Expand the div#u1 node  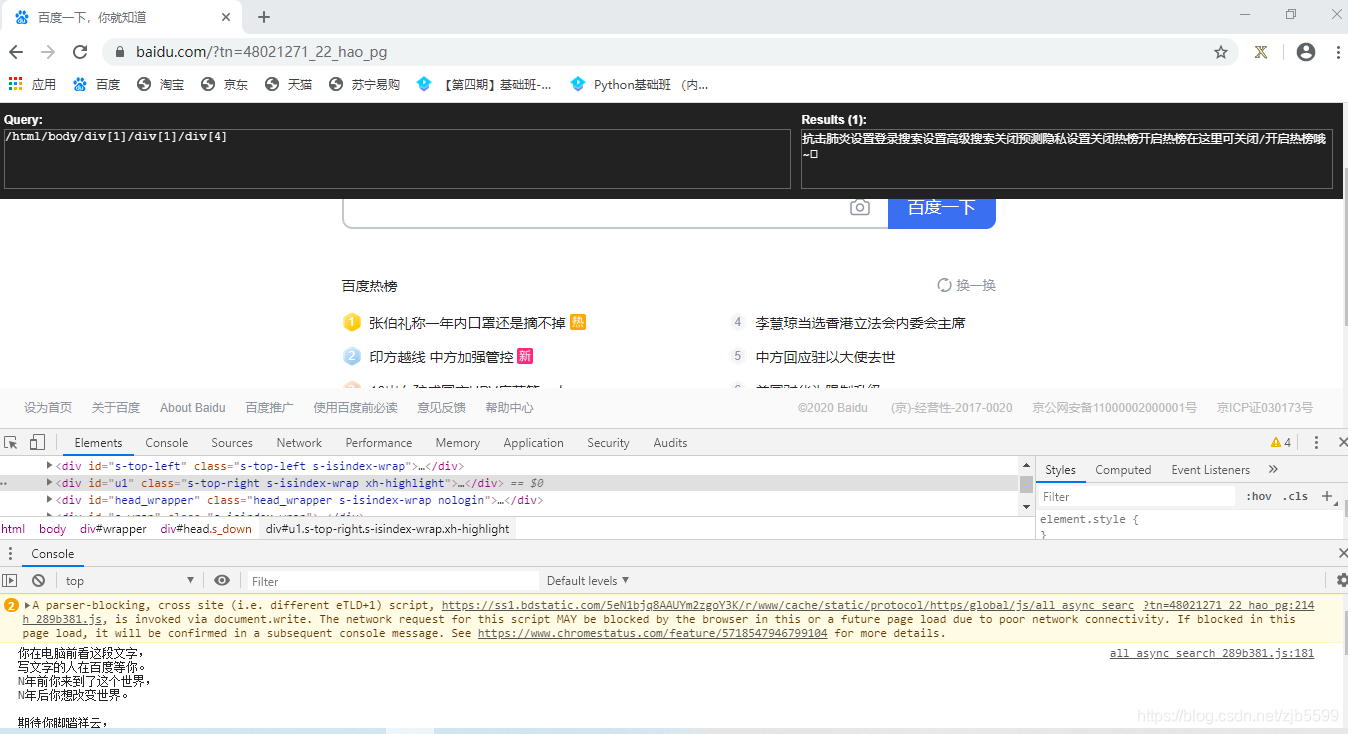(x=50, y=483)
